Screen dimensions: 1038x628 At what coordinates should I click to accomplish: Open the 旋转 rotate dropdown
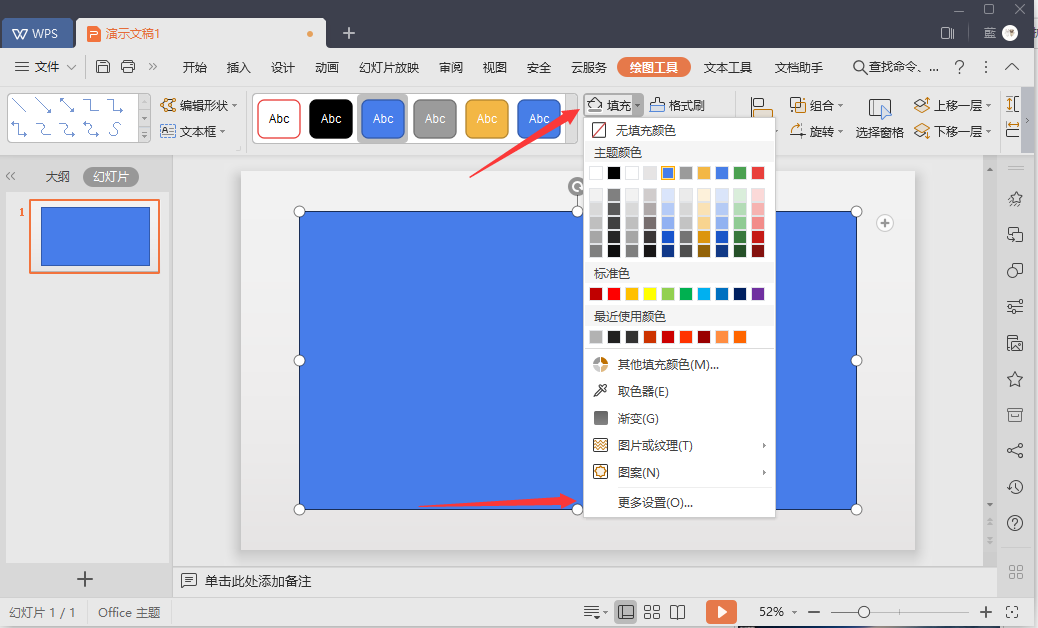tap(817, 131)
